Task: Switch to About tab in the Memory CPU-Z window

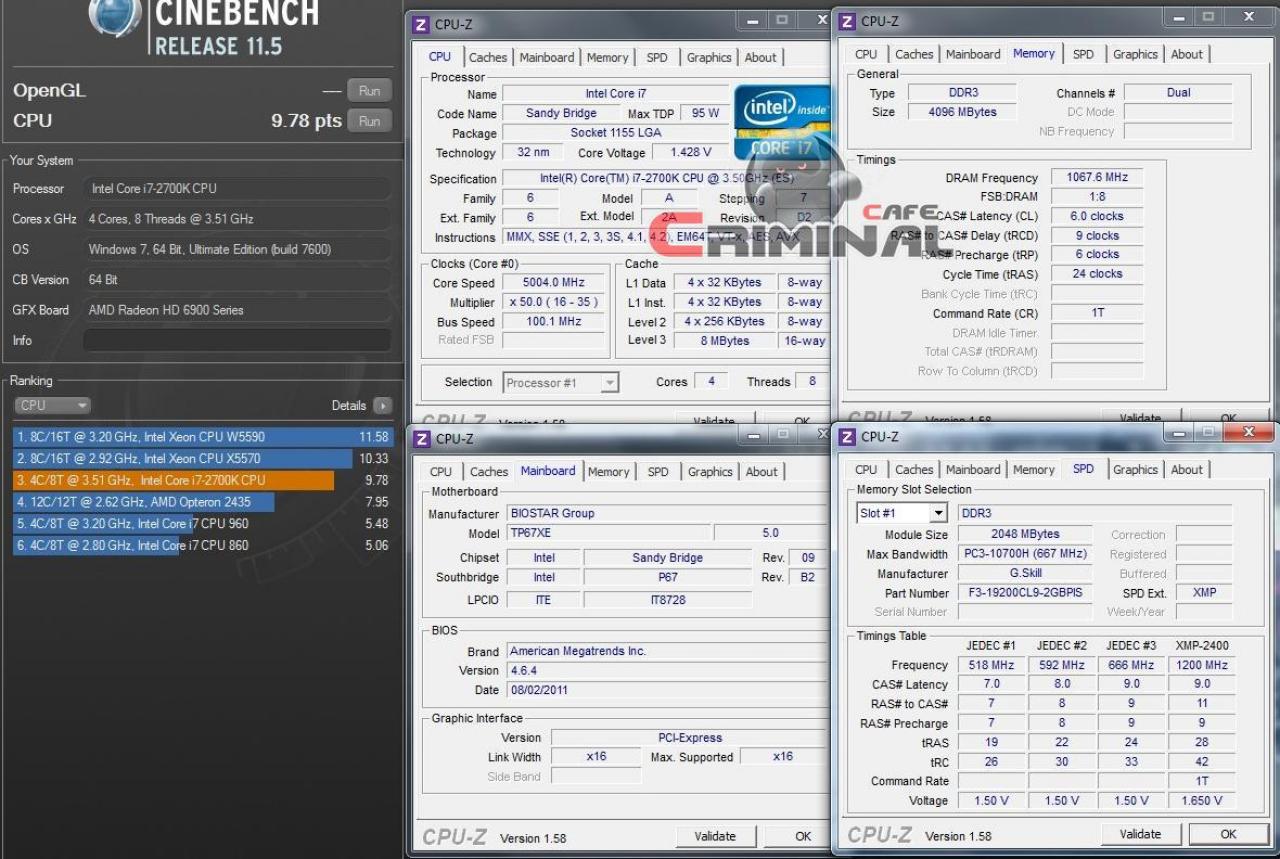Action: coord(1187,55)
